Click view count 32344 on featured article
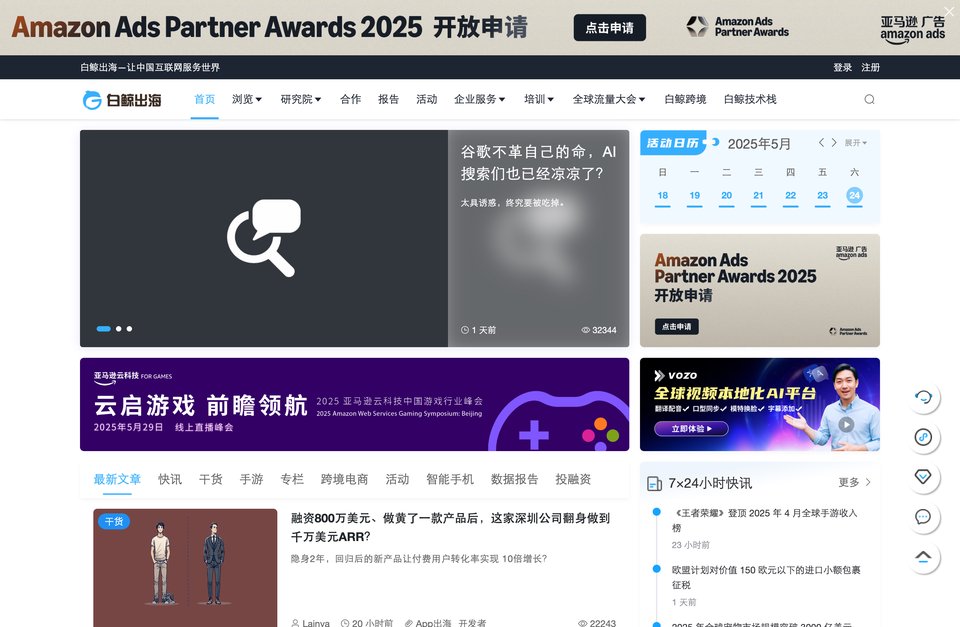 click(599, 330)
